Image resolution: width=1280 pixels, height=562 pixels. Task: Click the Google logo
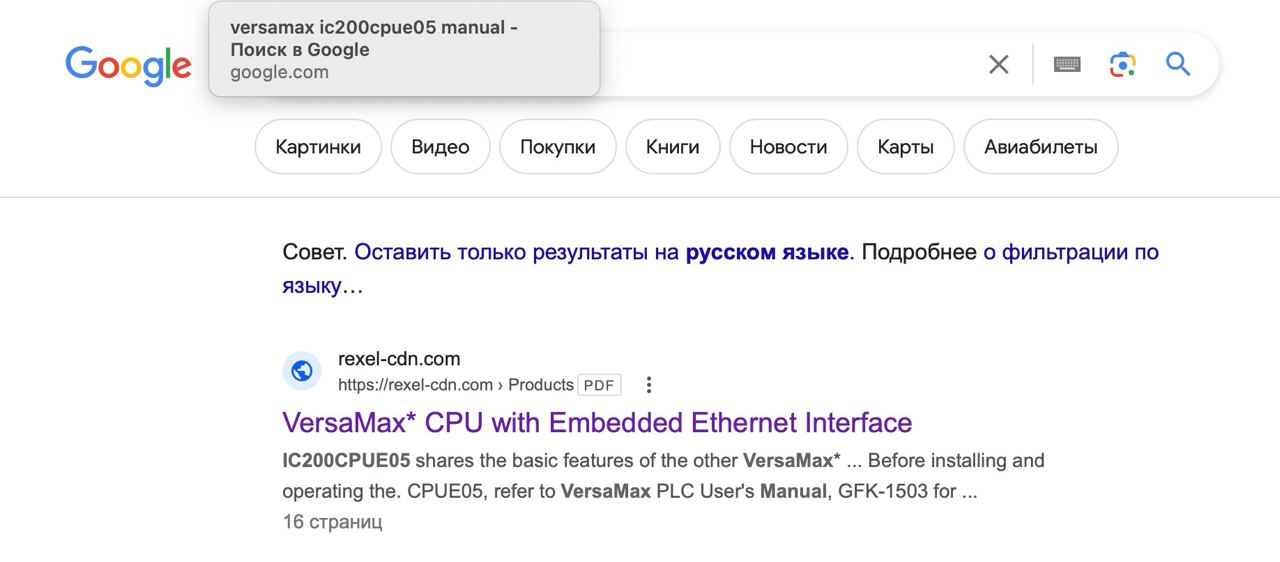point(128,65)
